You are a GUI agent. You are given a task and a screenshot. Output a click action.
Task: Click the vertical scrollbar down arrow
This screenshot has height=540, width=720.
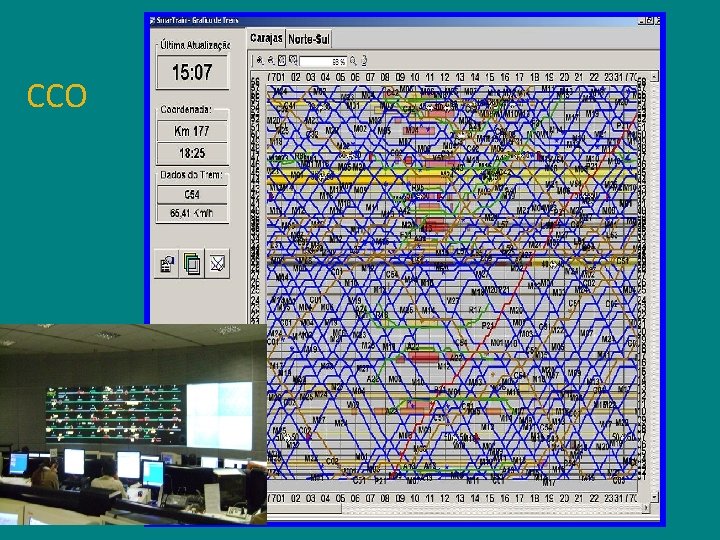[x=655, y=497]
